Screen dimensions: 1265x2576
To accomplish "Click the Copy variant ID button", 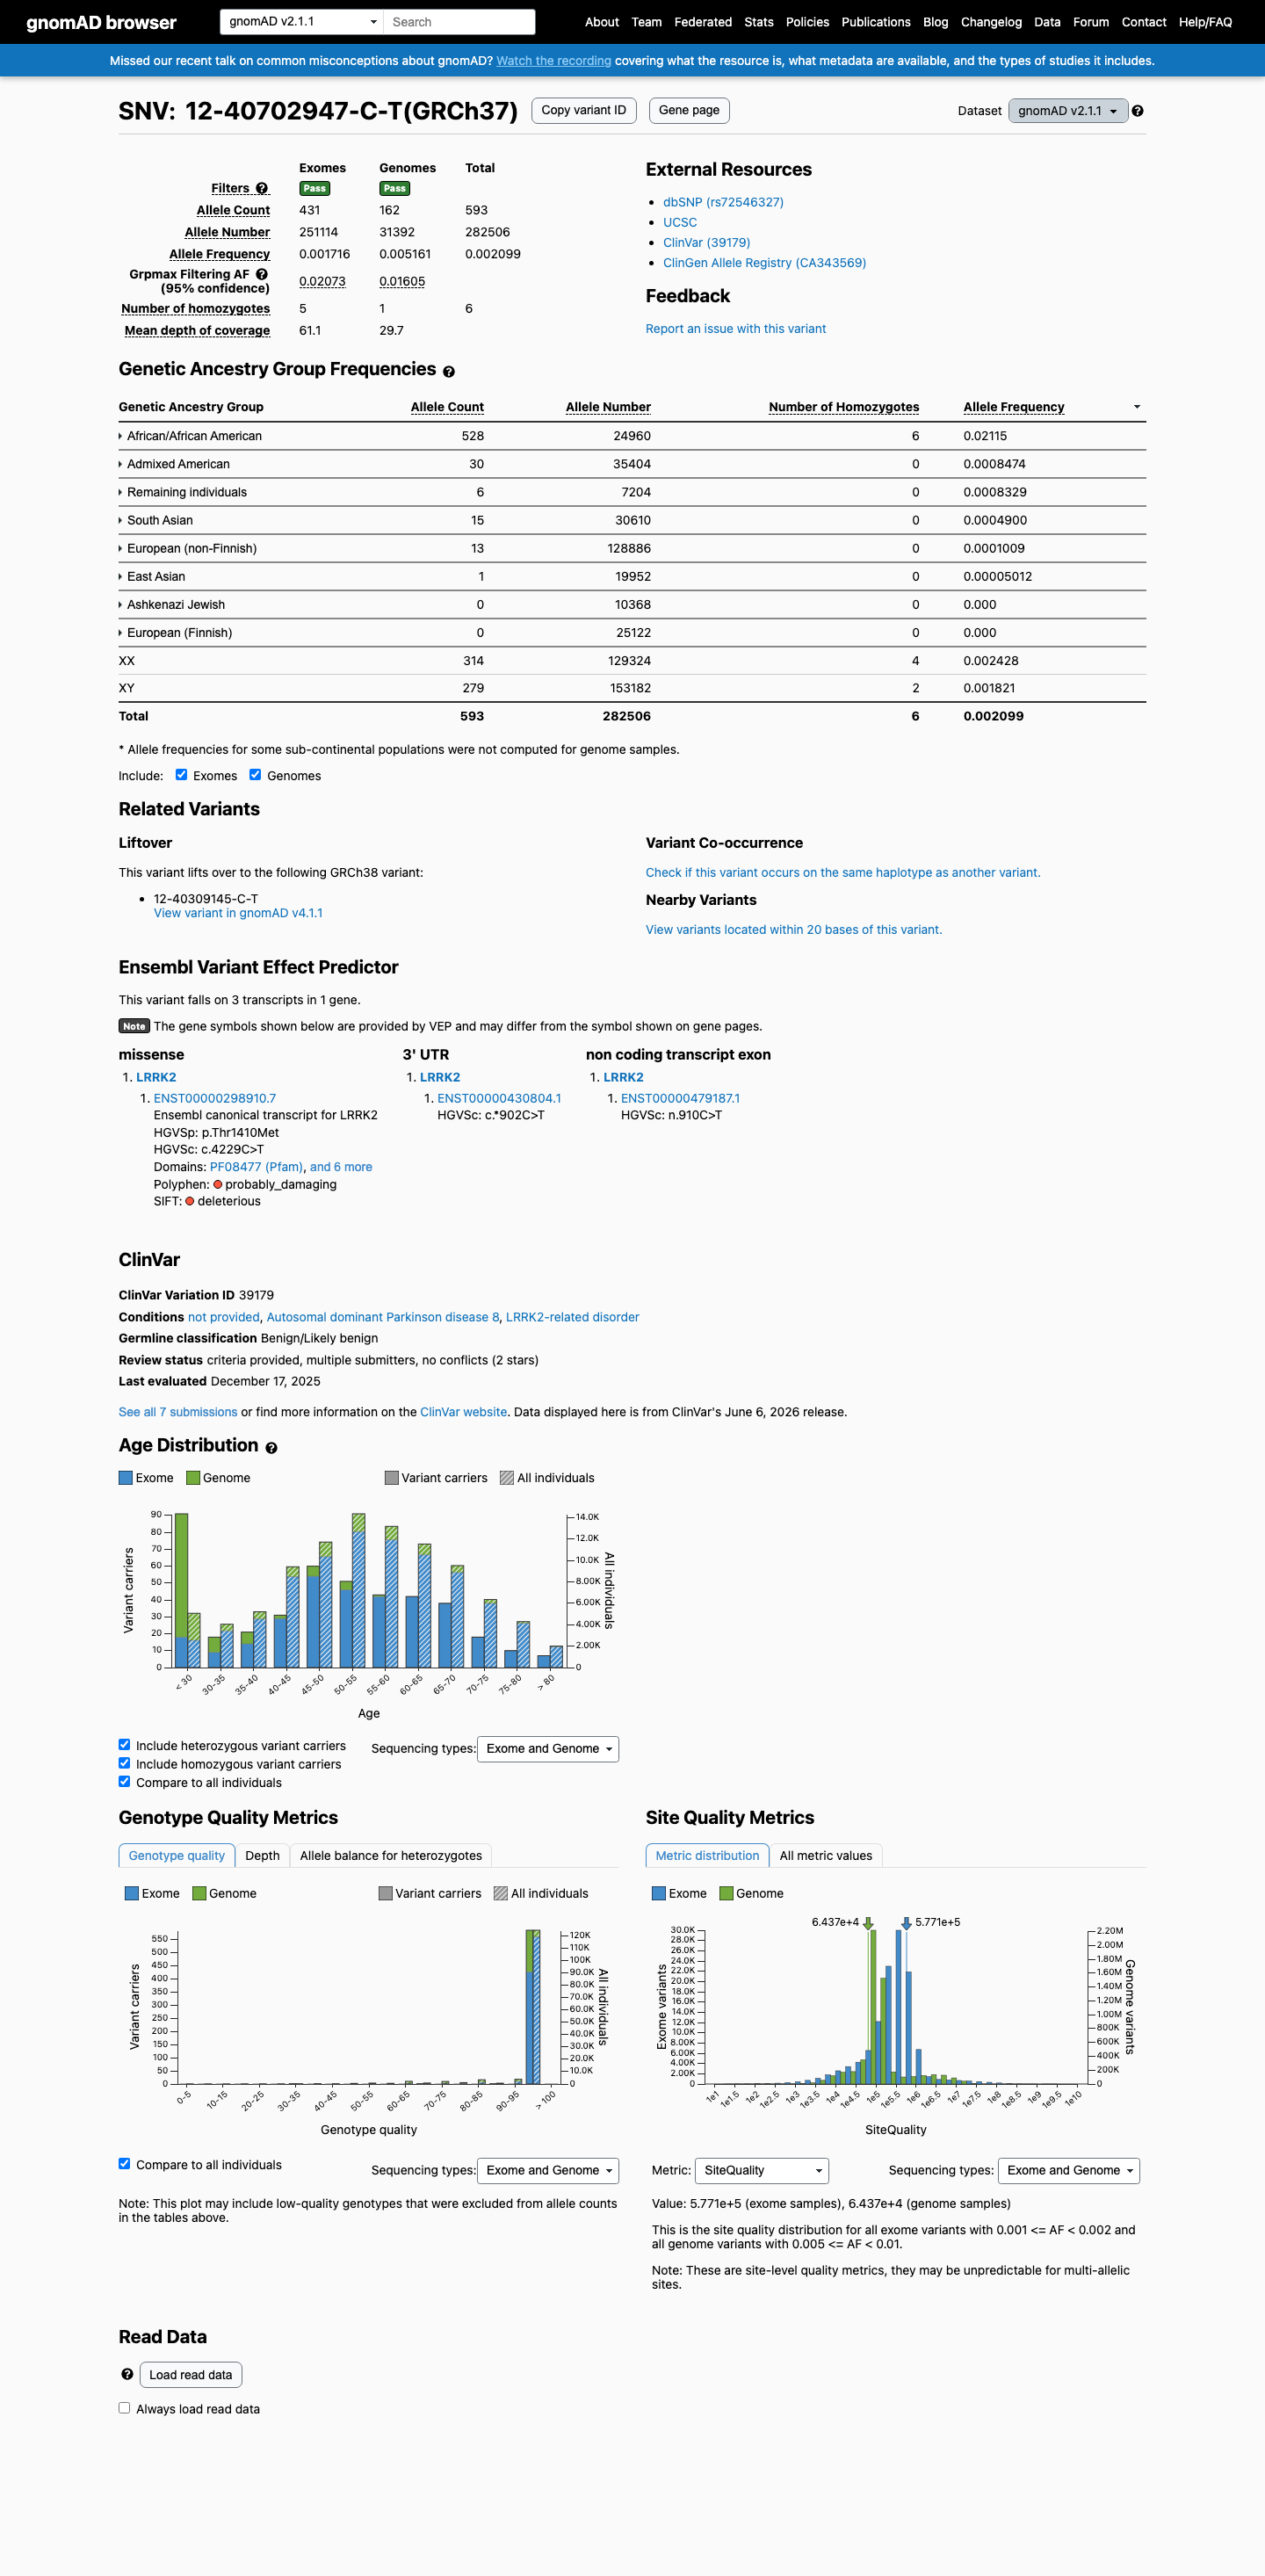I will (x=584, y=110).
